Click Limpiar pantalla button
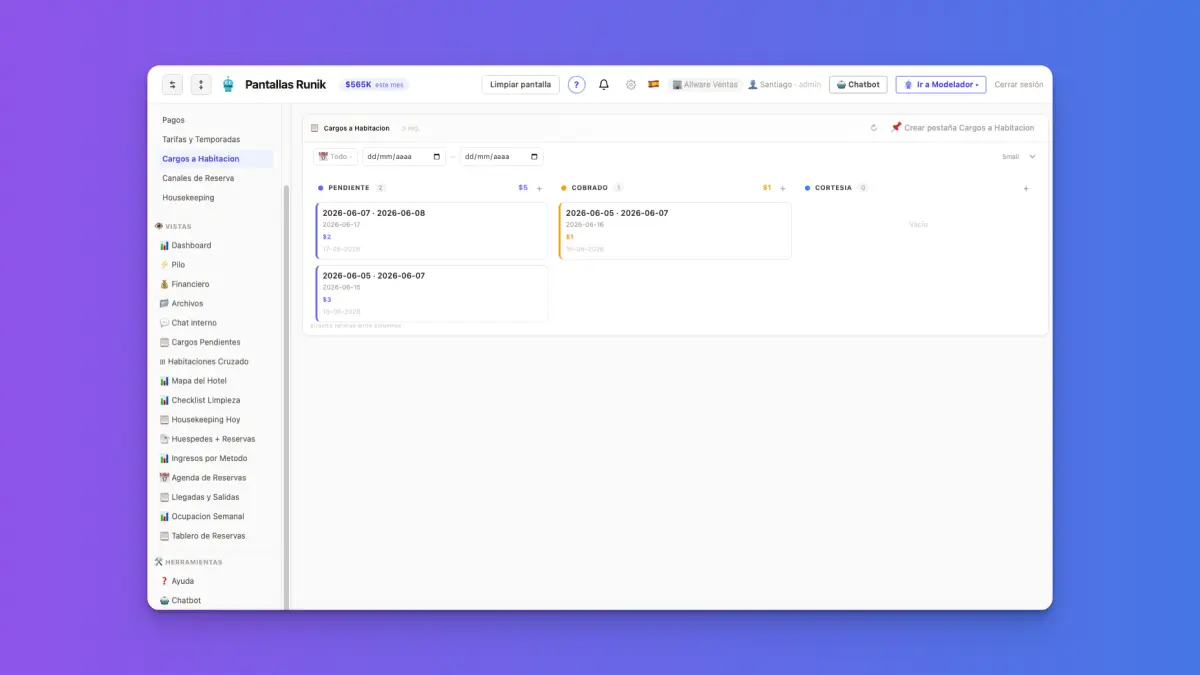 click(x=520, y=85)
